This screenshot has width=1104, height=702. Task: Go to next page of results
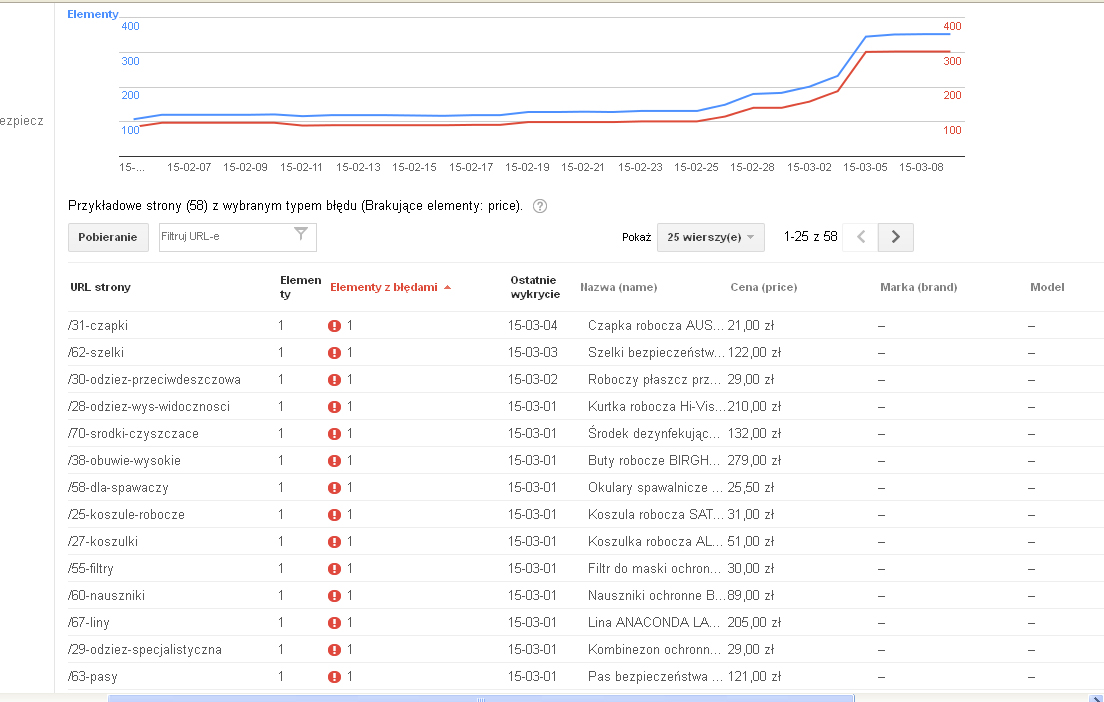pos(895,237)
